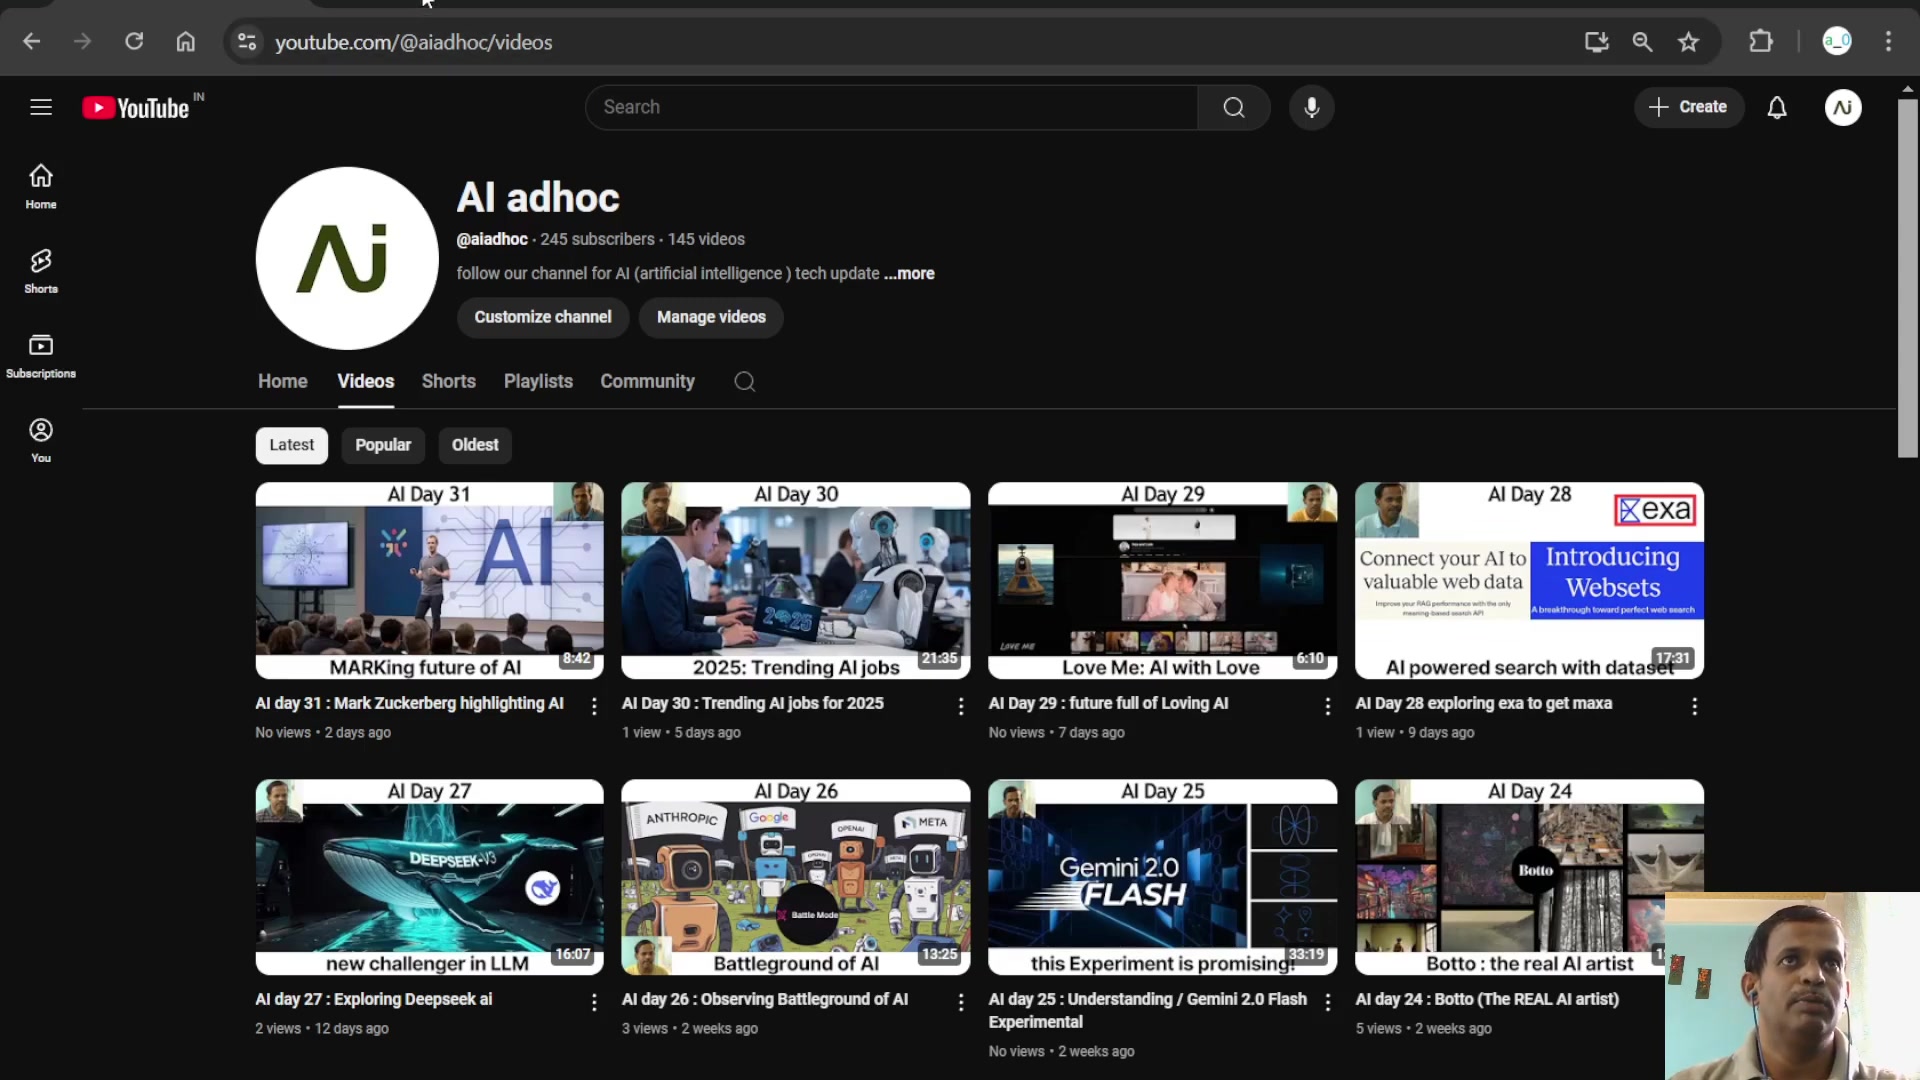Open the browser extensions puzzle icon
The width and height of the screenshot is (1920, 1080).
(x=1761, y=42)
